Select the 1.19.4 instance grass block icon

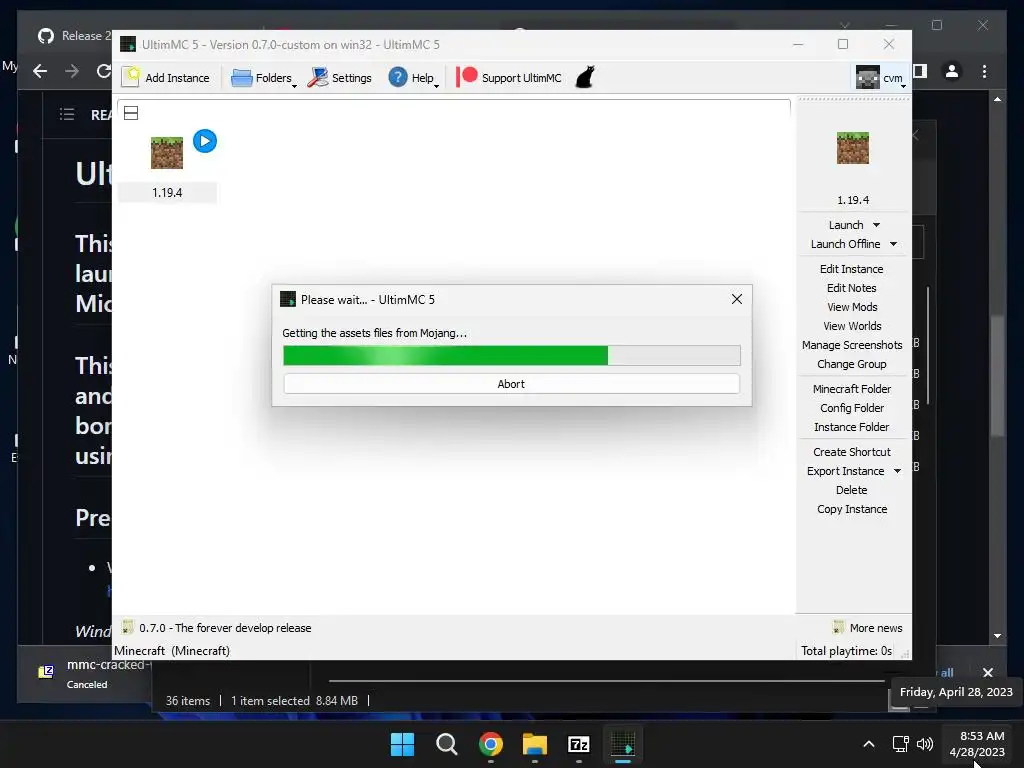pos(167,153)
